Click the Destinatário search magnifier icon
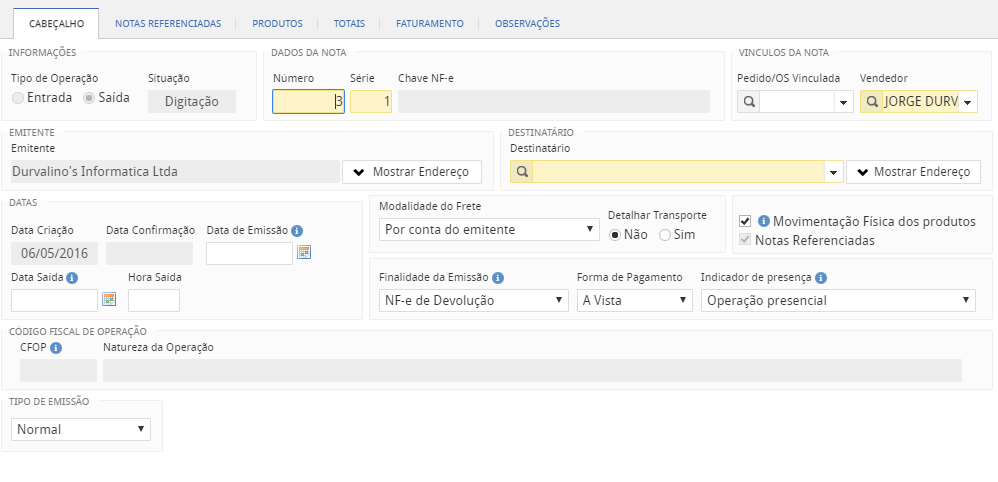 [521, 172]
